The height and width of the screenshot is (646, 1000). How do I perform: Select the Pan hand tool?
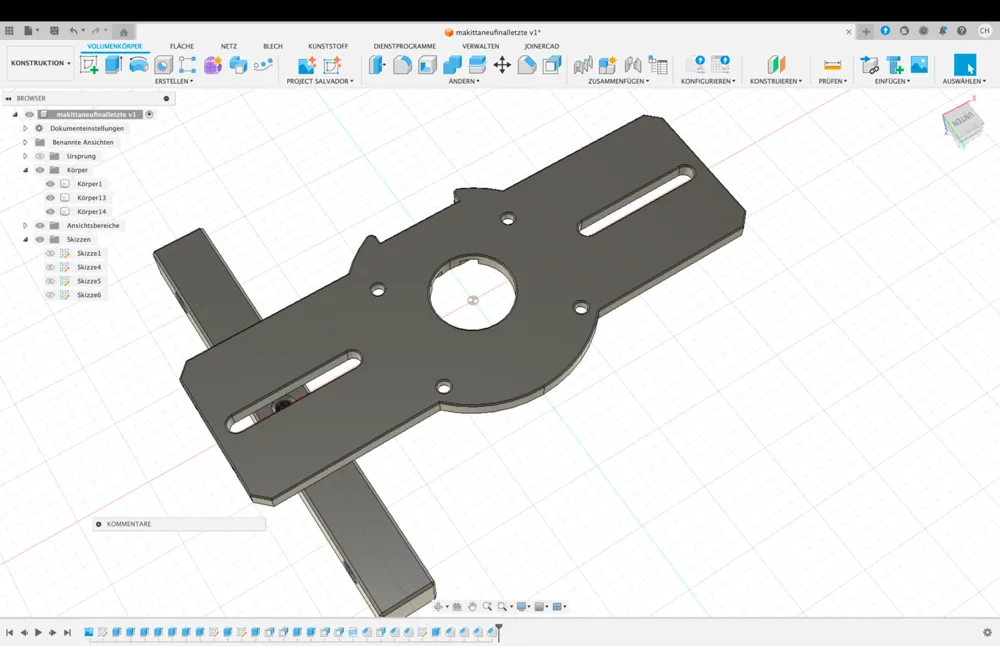[x=472, y=606]
